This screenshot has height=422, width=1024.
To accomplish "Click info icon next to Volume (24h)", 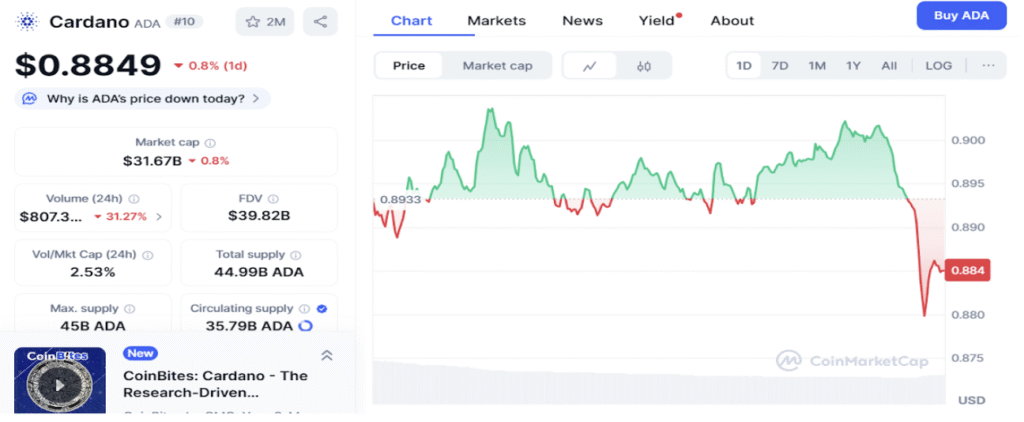I will pos(134,199).
